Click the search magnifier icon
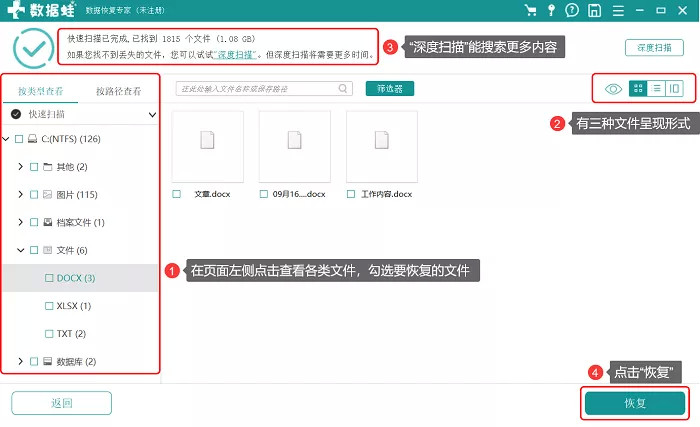The height and width of the screenshot is (427, 700). point(343,88)
